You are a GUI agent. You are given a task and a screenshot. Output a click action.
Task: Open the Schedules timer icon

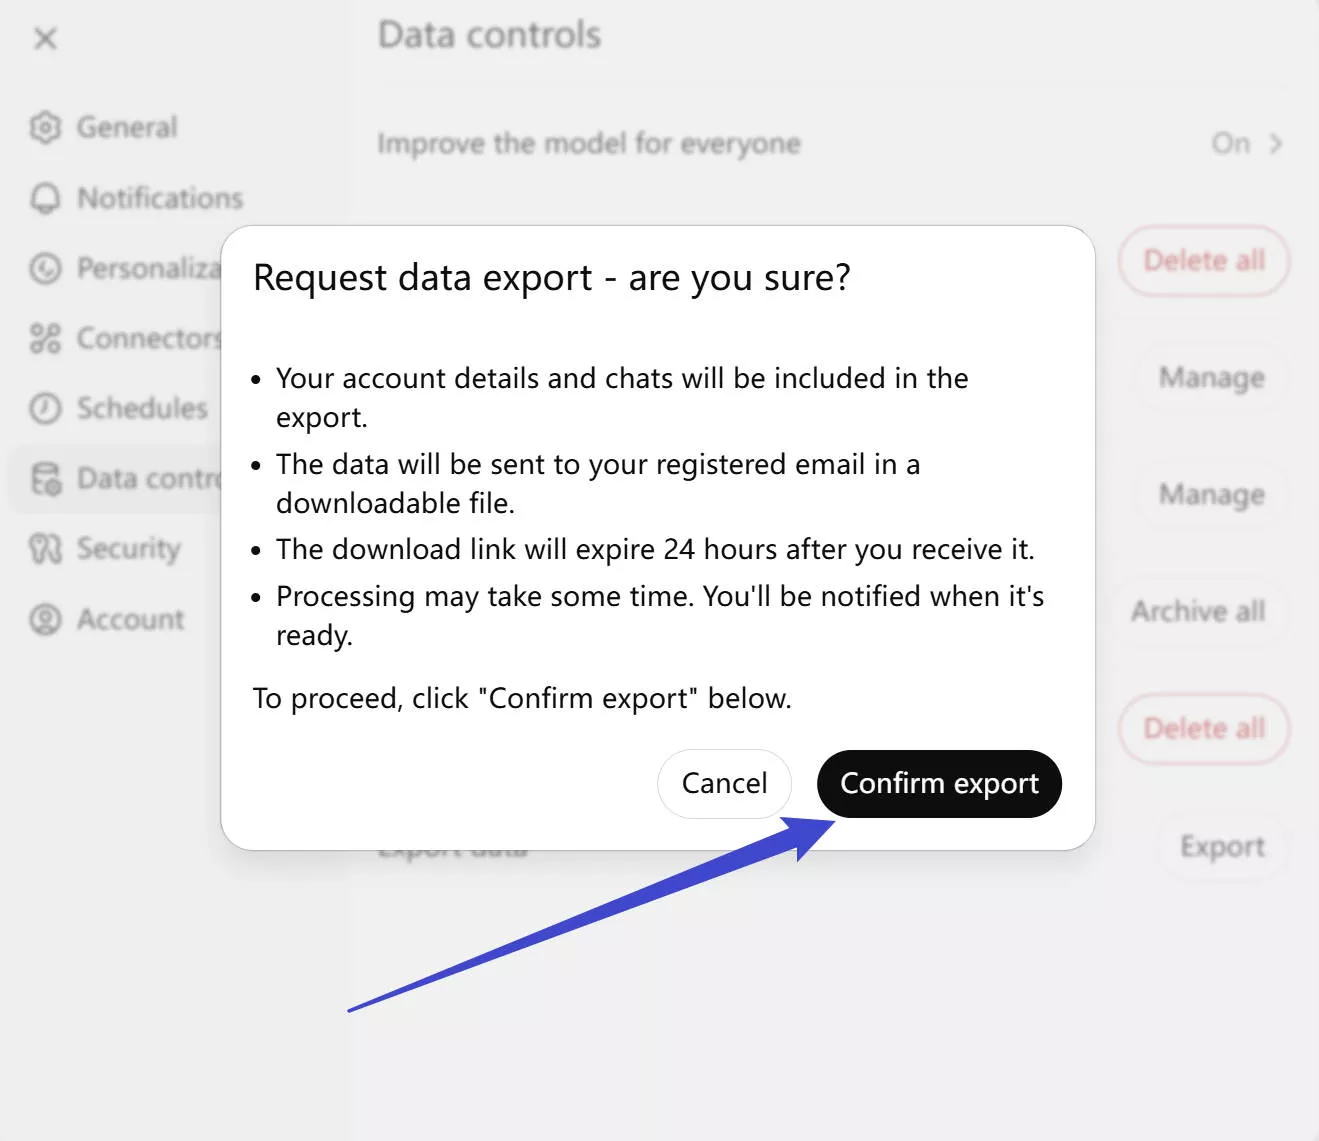pyautogui.click(x=44, y=408)
